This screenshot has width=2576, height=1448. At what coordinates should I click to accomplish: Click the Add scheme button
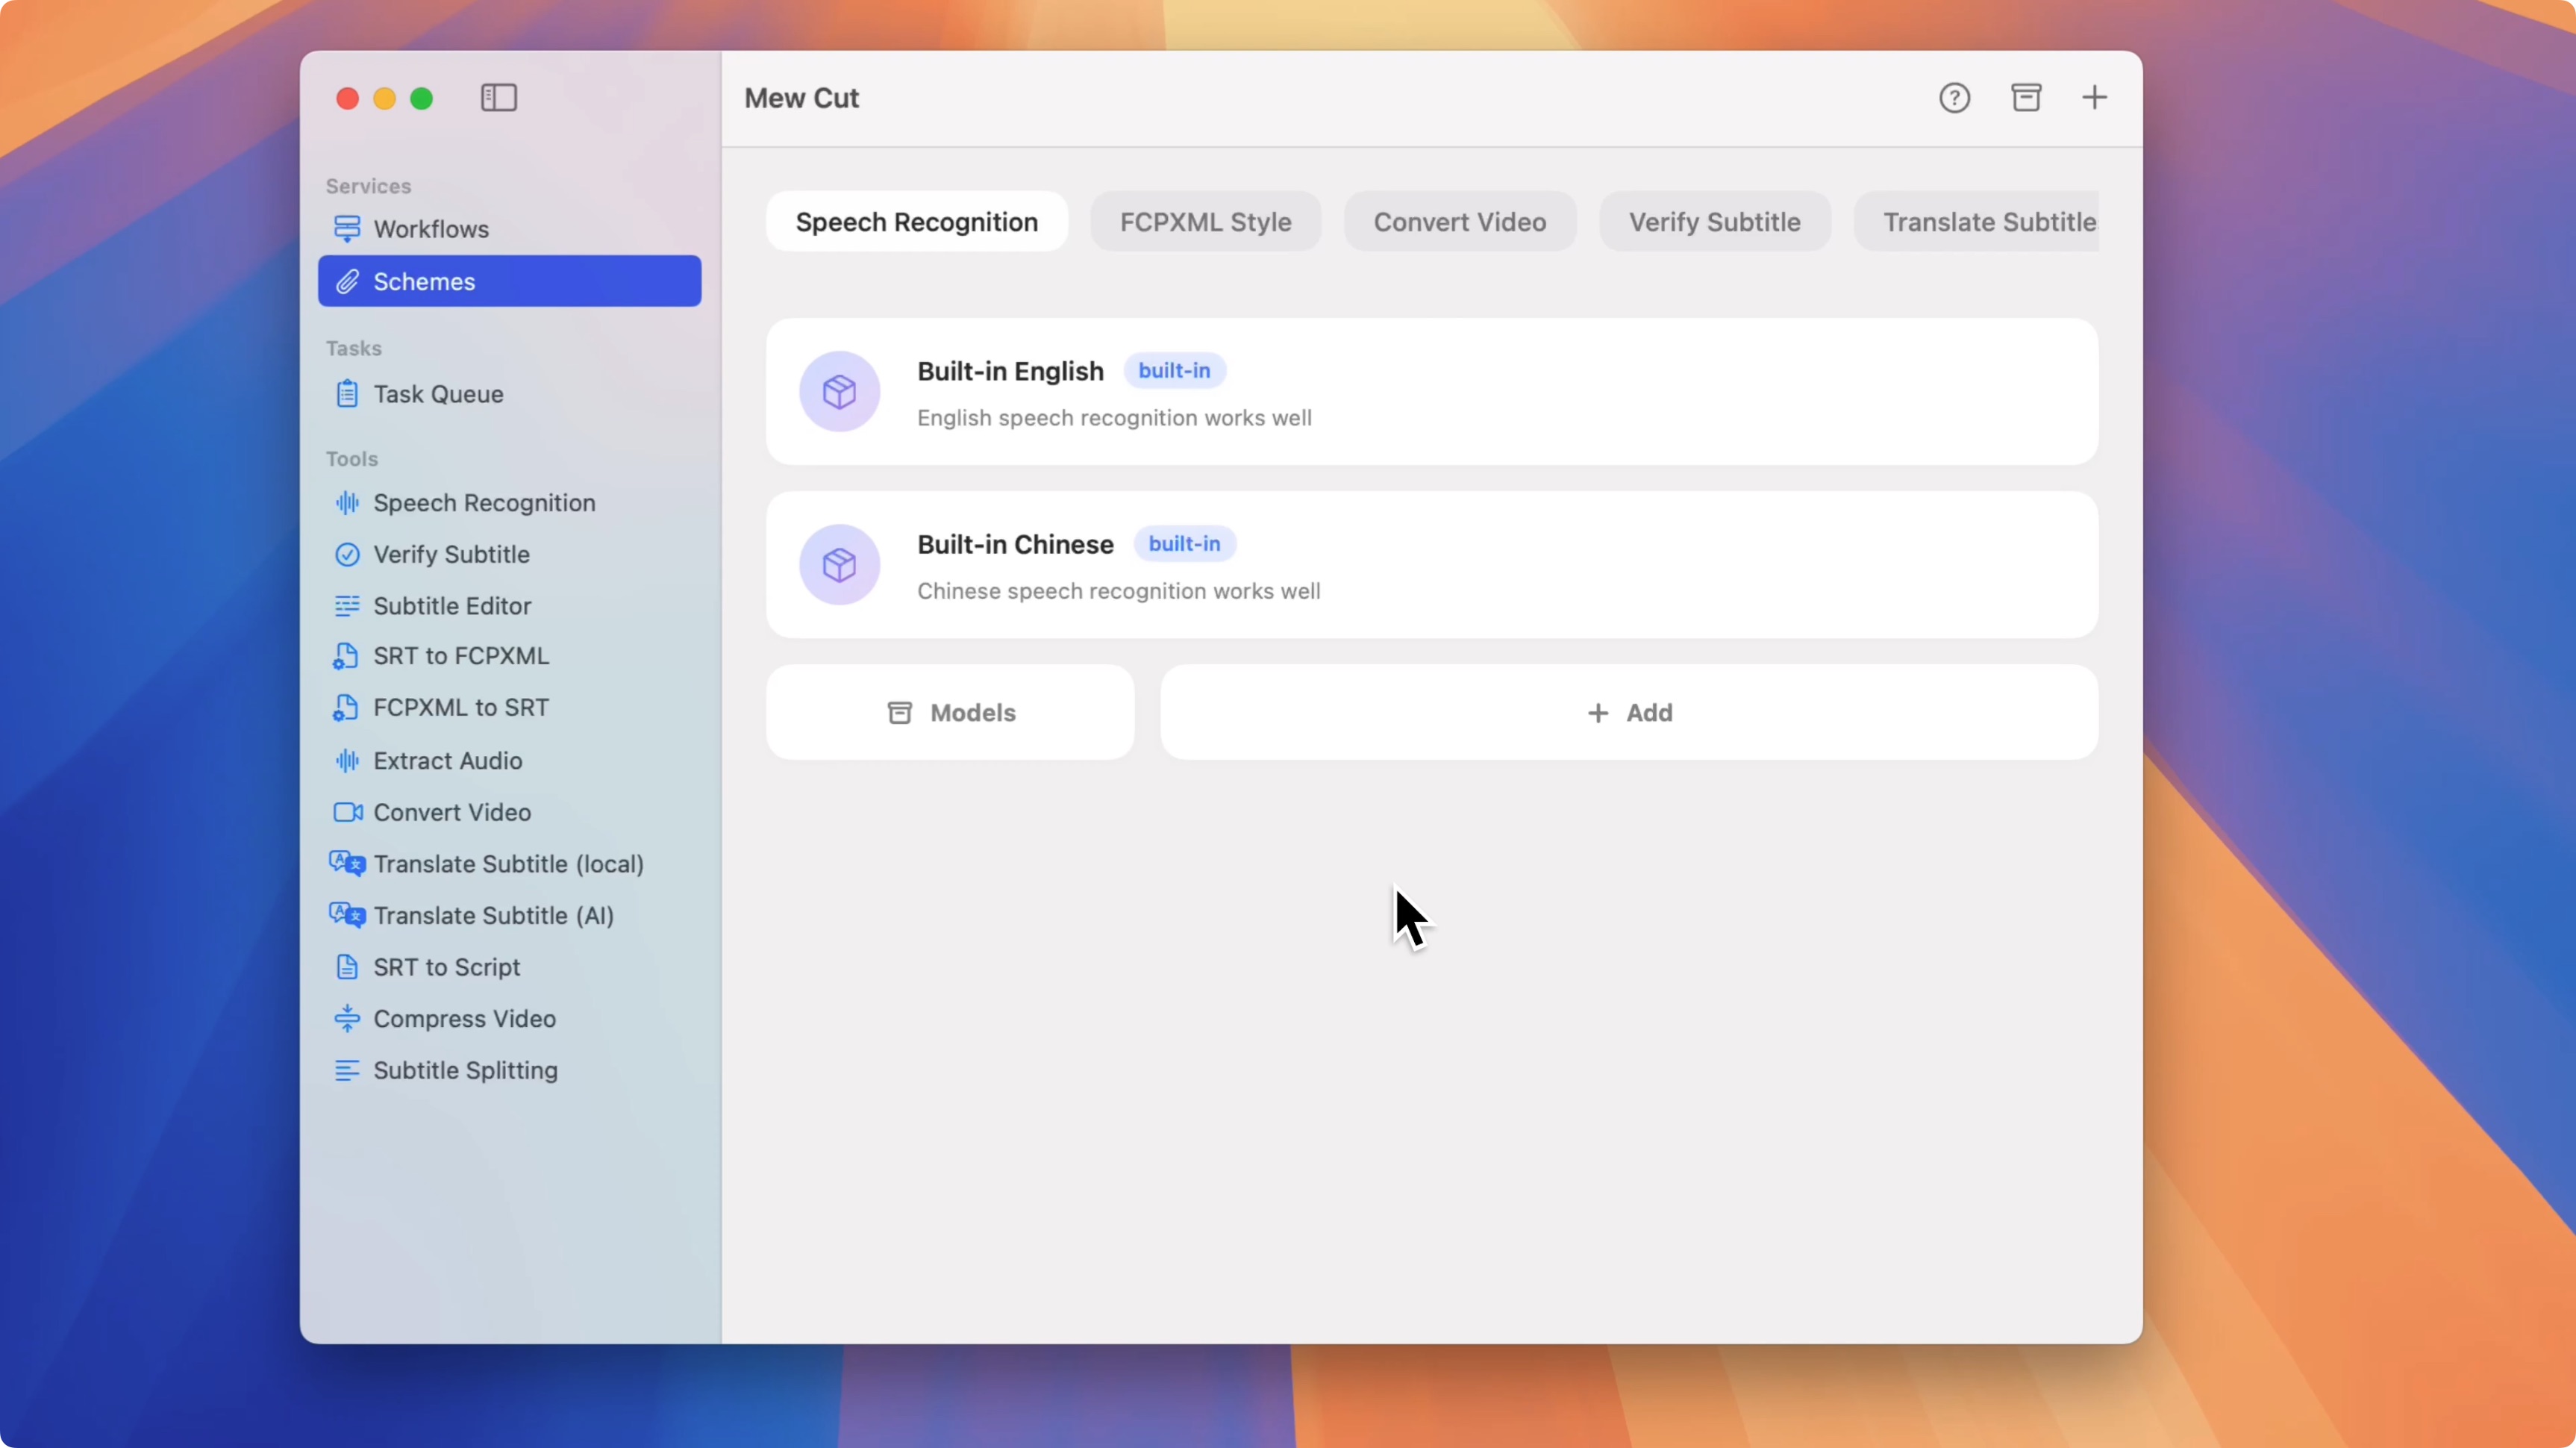[1629, 712]
